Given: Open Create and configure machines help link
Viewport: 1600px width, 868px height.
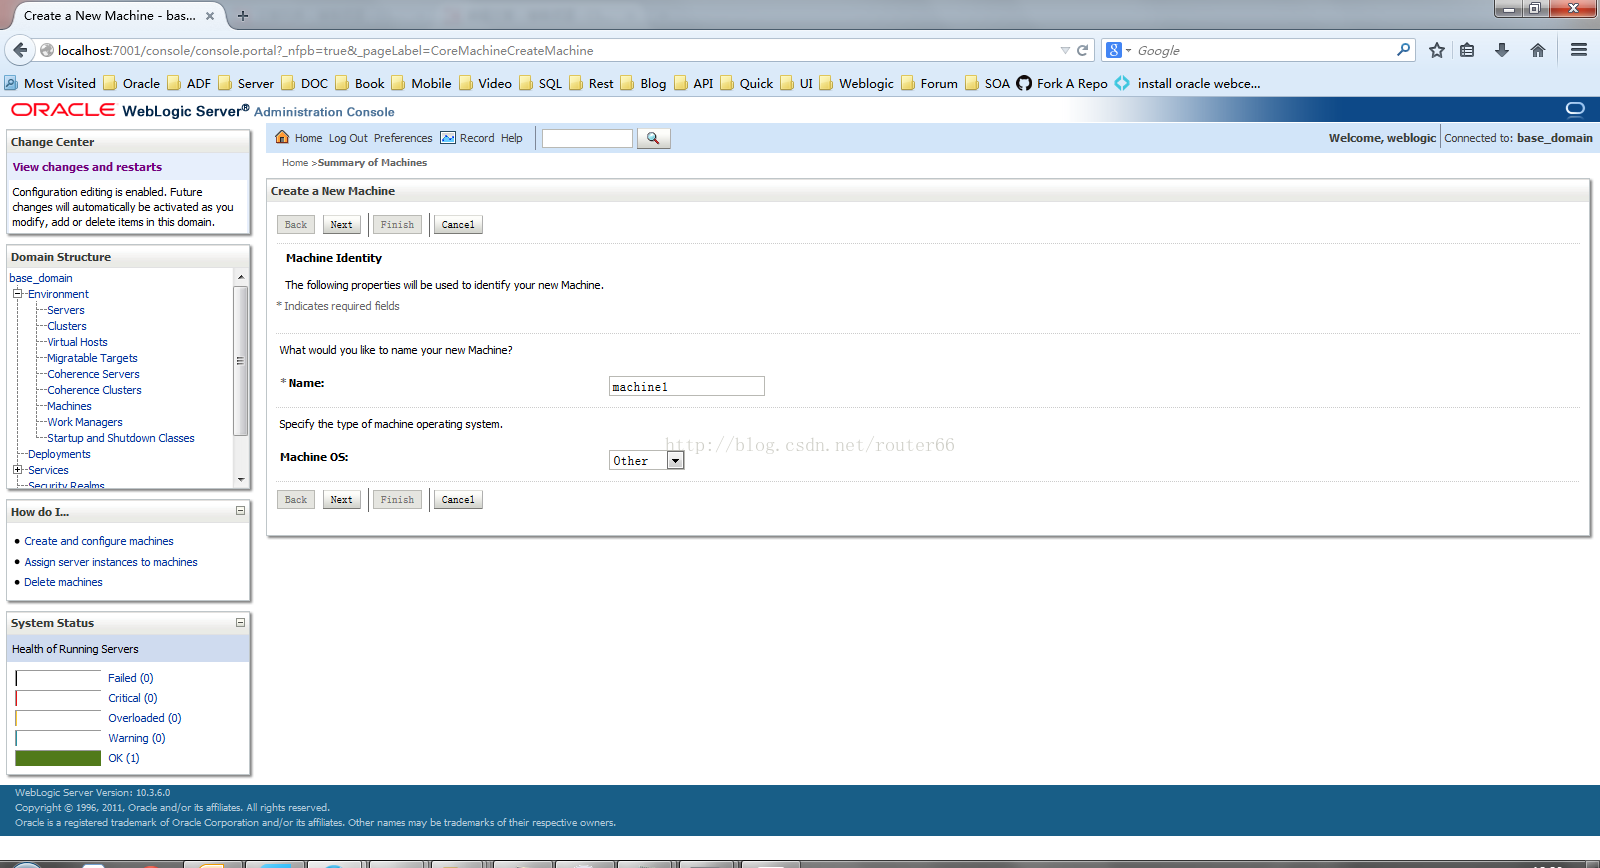Looking at the screenshot, I should (99, 541).
